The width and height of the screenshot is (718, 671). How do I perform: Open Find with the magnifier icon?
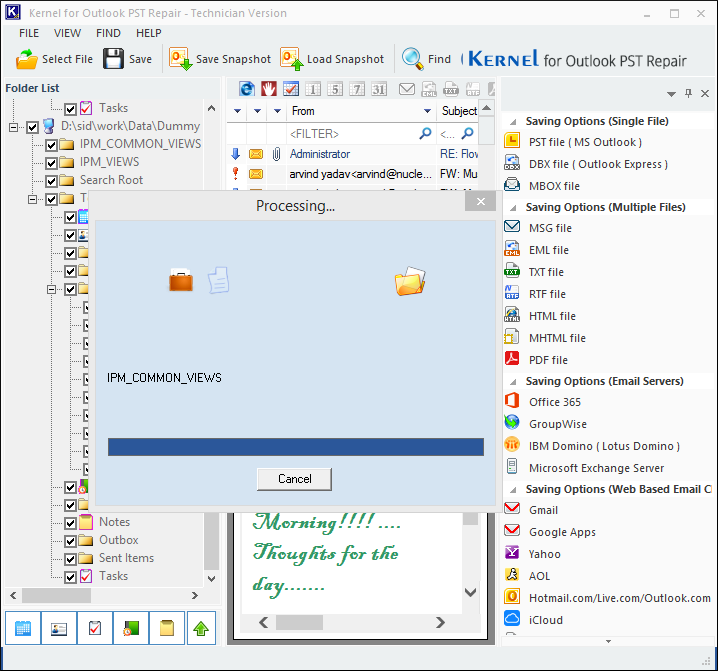pos(412,59)
